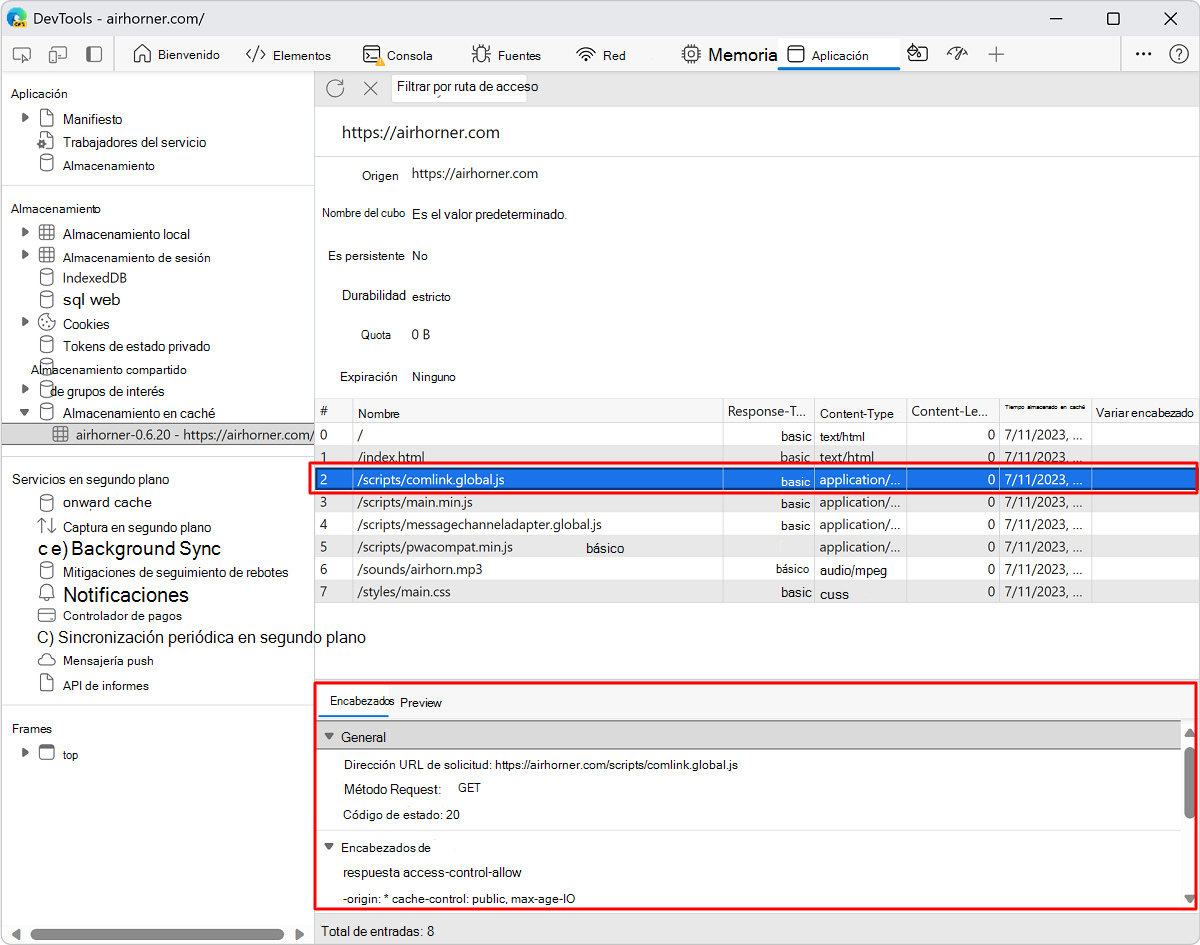Screen dimensions: 1200x945
Task: Open the Elementos tab
Action: click(x=288, y=55)
